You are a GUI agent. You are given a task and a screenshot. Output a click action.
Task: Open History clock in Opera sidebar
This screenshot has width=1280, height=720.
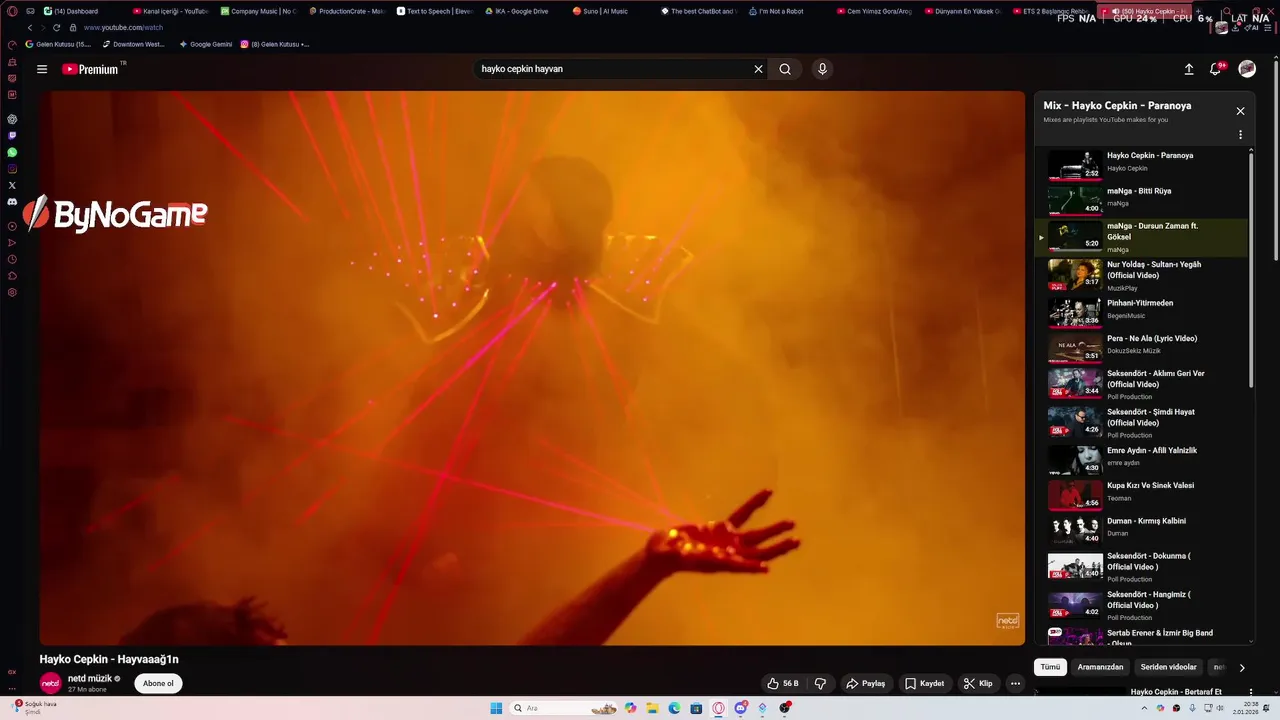tap(12, 259)
